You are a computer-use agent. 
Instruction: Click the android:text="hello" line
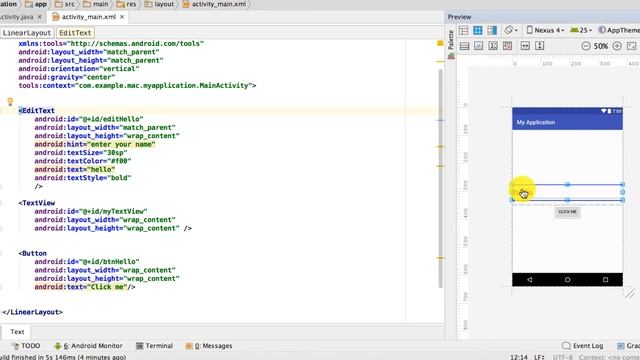point(75,169)
